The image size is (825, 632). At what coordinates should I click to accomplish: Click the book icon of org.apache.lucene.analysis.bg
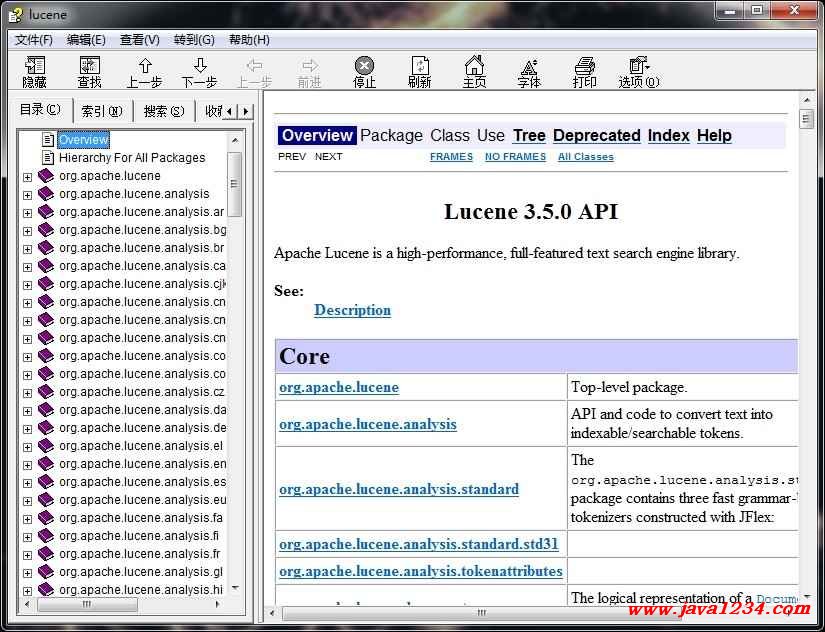point(46,230)
